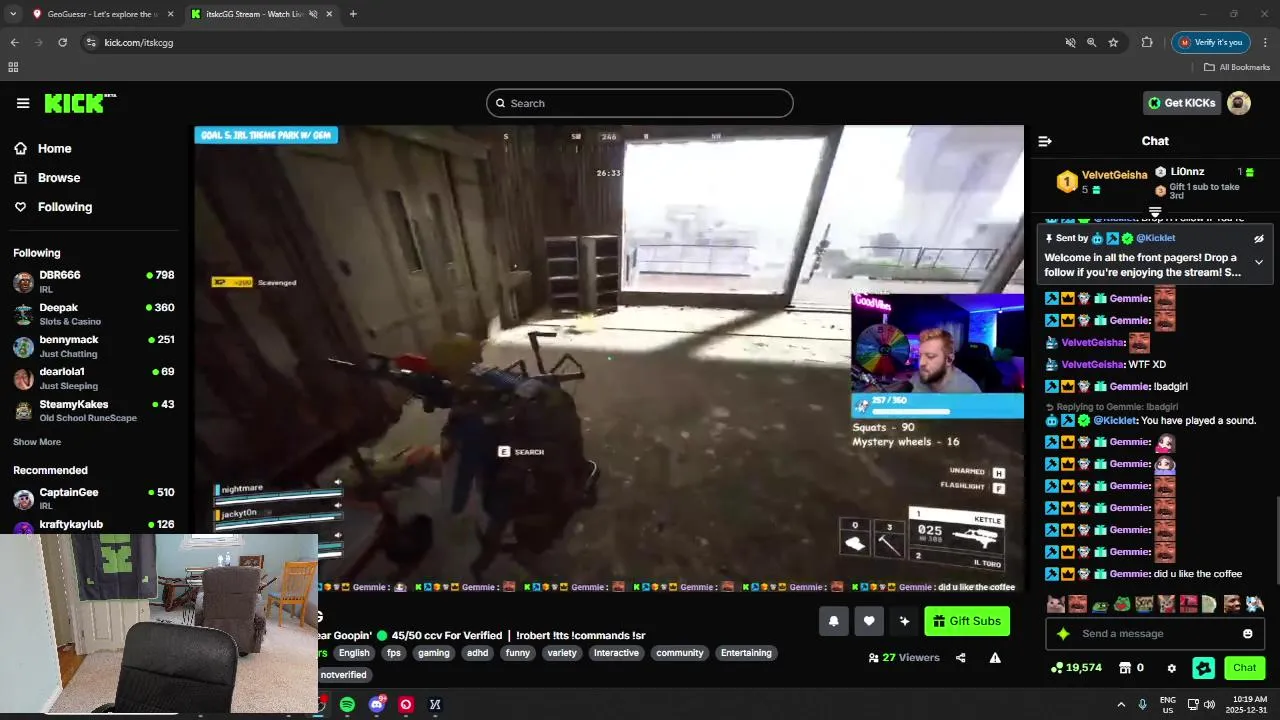
Task: Expand the pinned message chevron
Action: 1259,262
